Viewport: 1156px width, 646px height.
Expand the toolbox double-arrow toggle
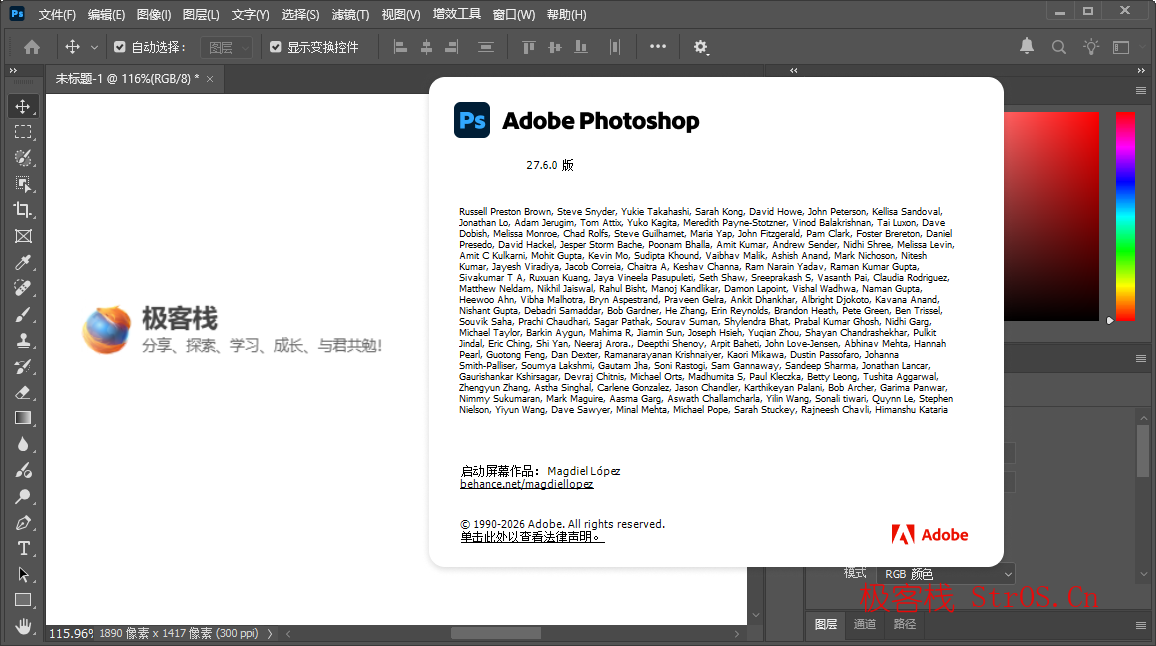[x=13, y=71]
